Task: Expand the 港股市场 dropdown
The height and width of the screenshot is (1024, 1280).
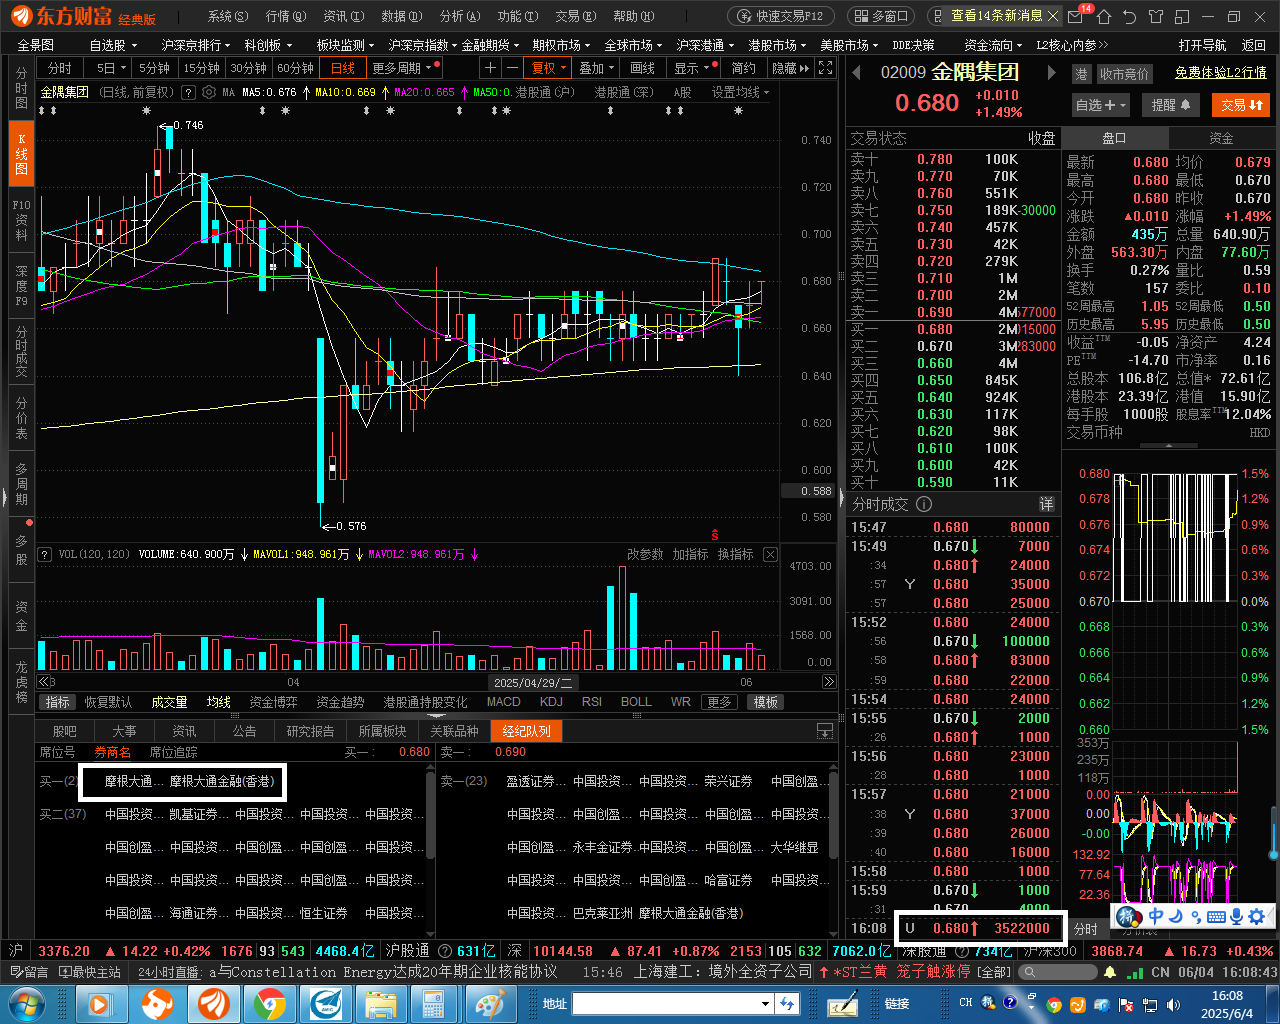Action: [x=777, y=45]
